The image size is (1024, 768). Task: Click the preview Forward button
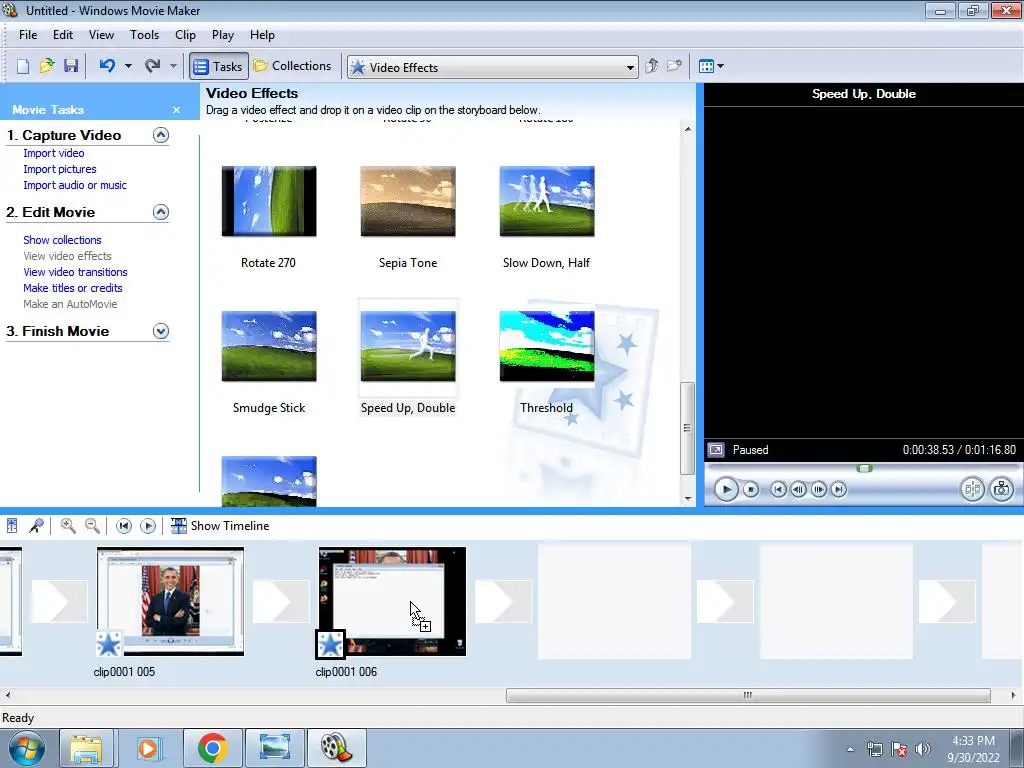[x=839, y=489]
